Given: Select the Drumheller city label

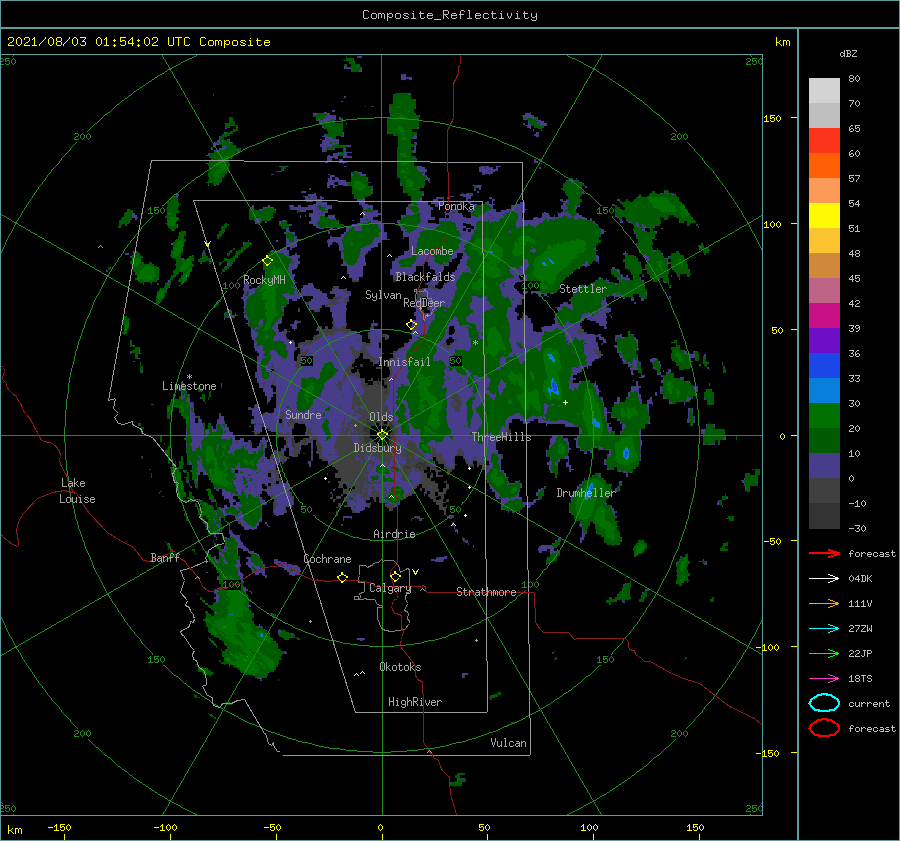Looking at the screenshot, I should [x=586, y=493].
